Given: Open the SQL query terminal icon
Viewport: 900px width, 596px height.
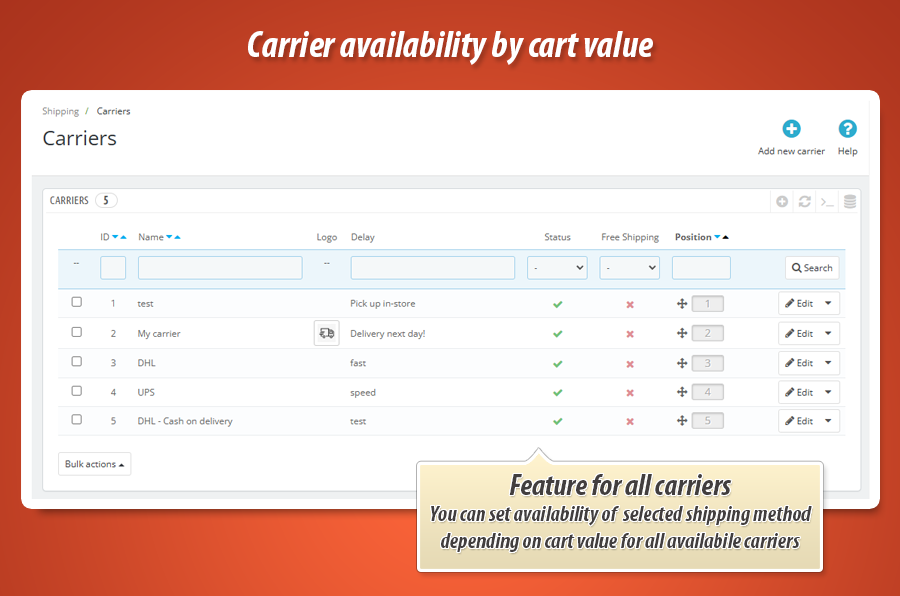Looking at the screenshot, I should click(x=827, y=202).
